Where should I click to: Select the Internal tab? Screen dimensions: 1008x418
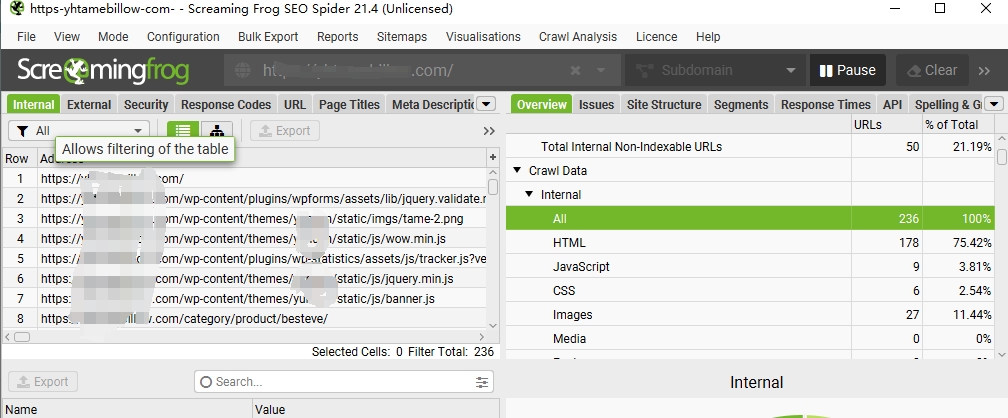coord(33,104)
